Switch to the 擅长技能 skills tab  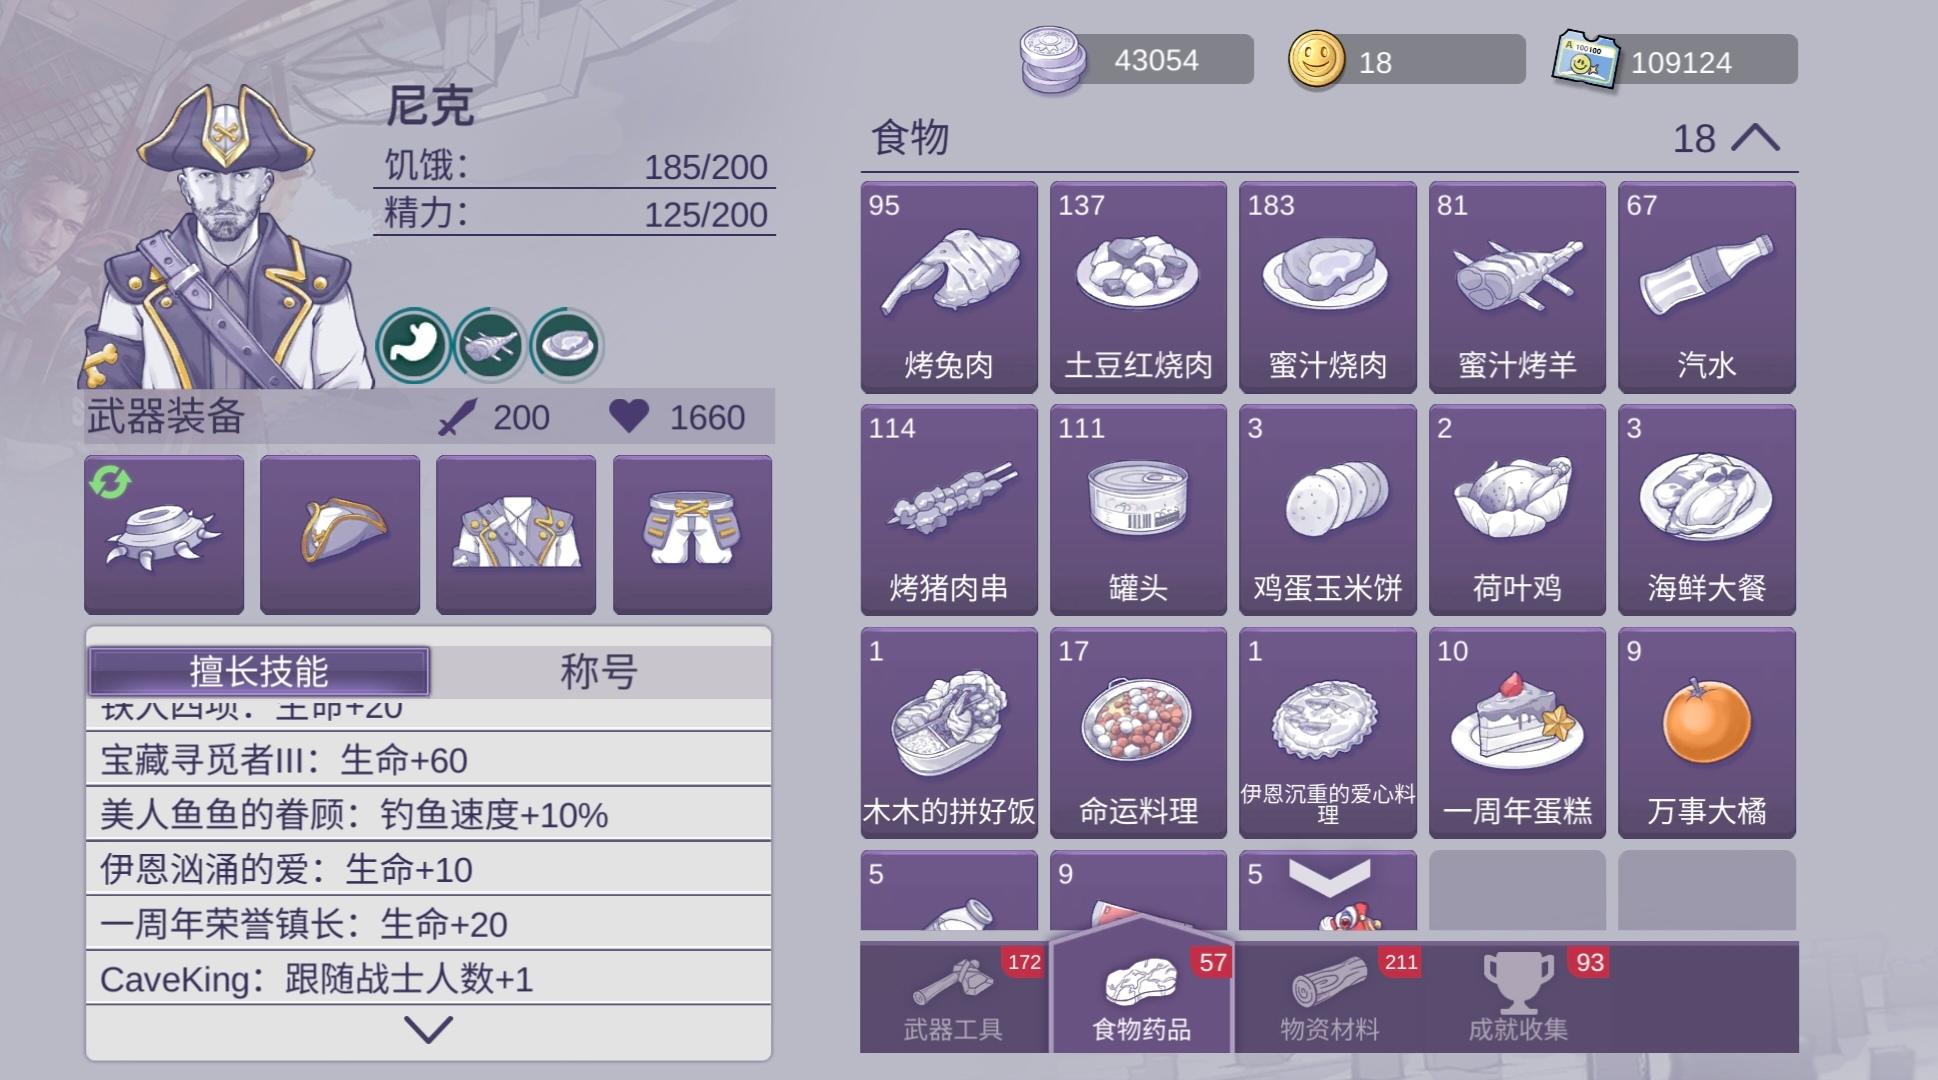259,671
